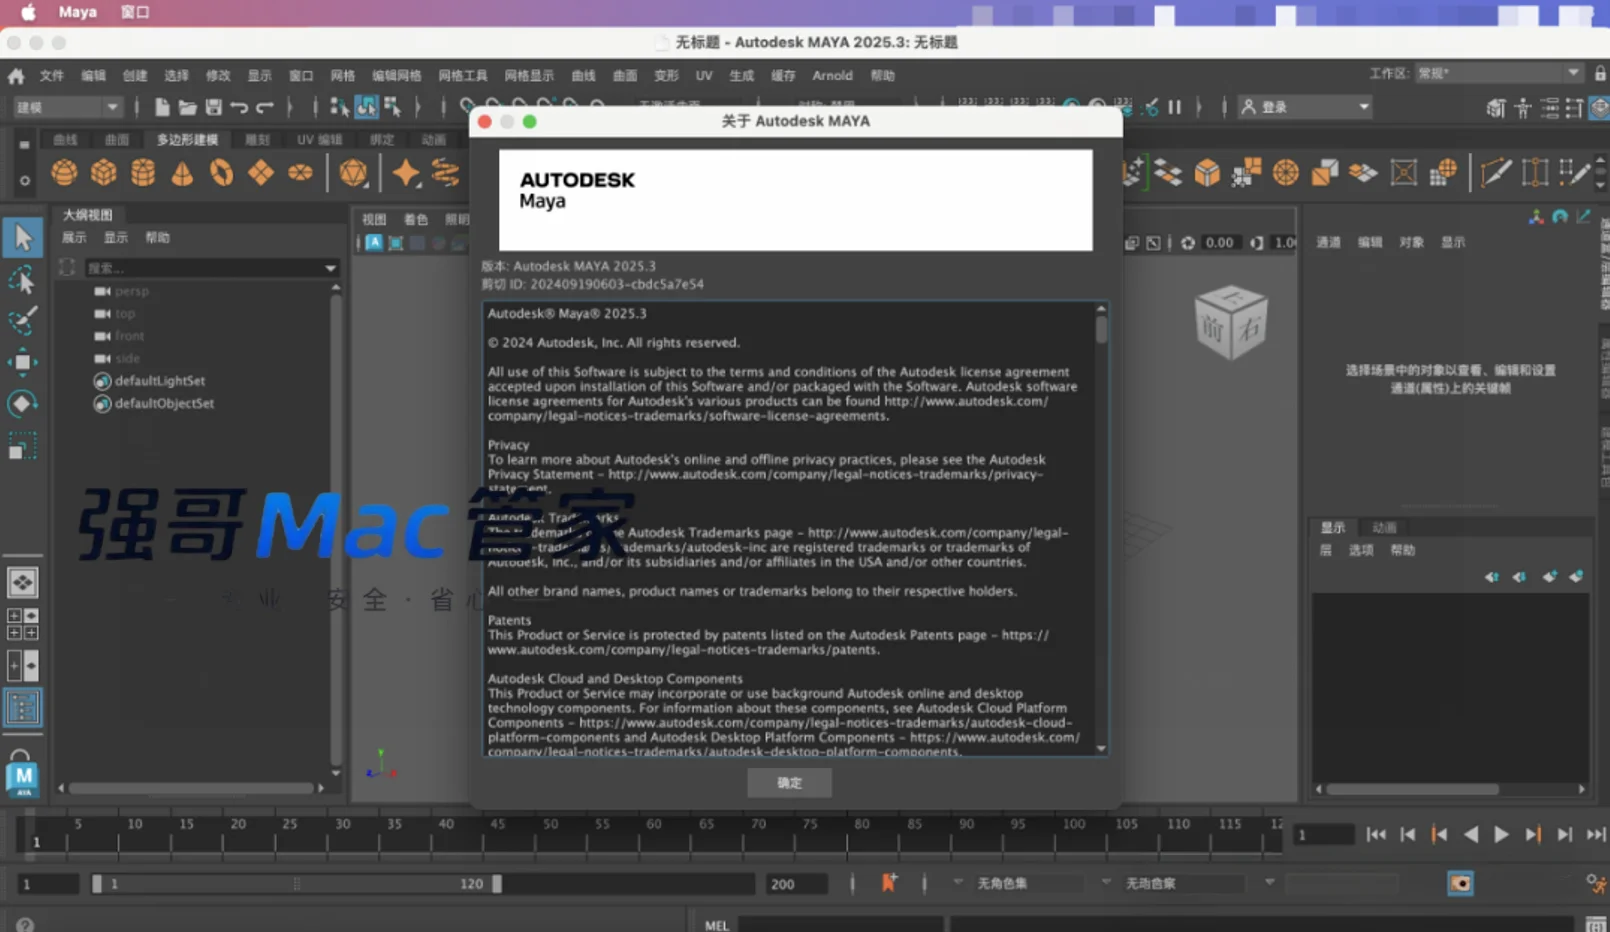
Task: Create a polygon cube from the shelf
Action: (x=104, y=173)
